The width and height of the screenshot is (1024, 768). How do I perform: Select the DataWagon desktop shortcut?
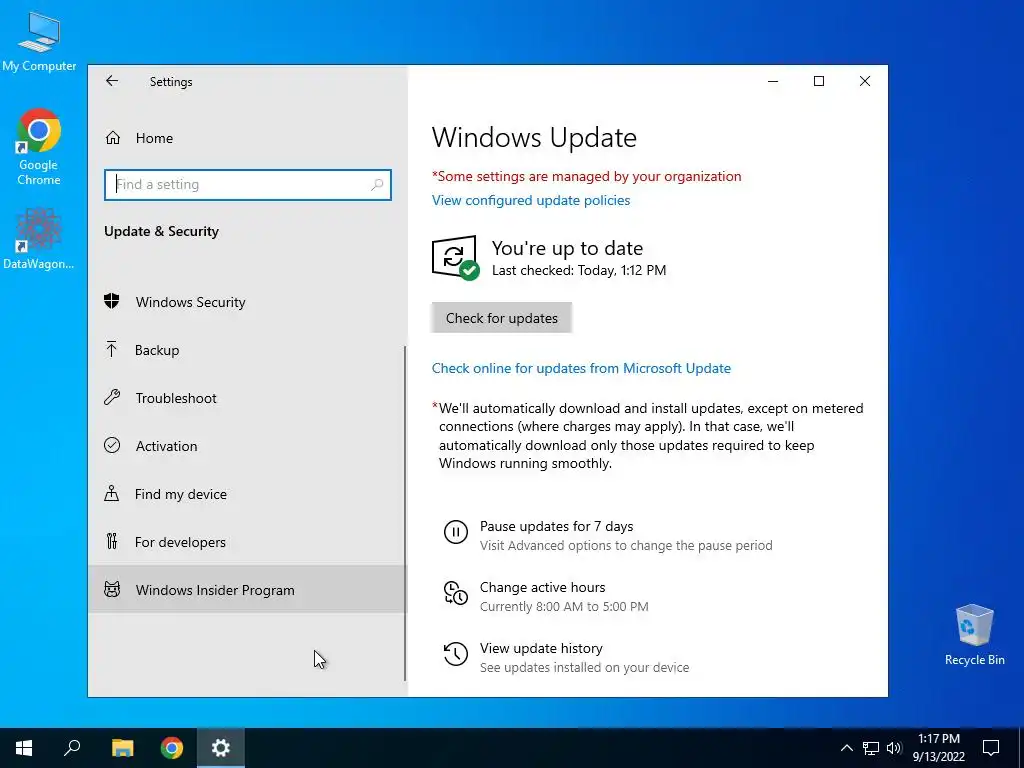pyautogui.click(x=39, y=239)
